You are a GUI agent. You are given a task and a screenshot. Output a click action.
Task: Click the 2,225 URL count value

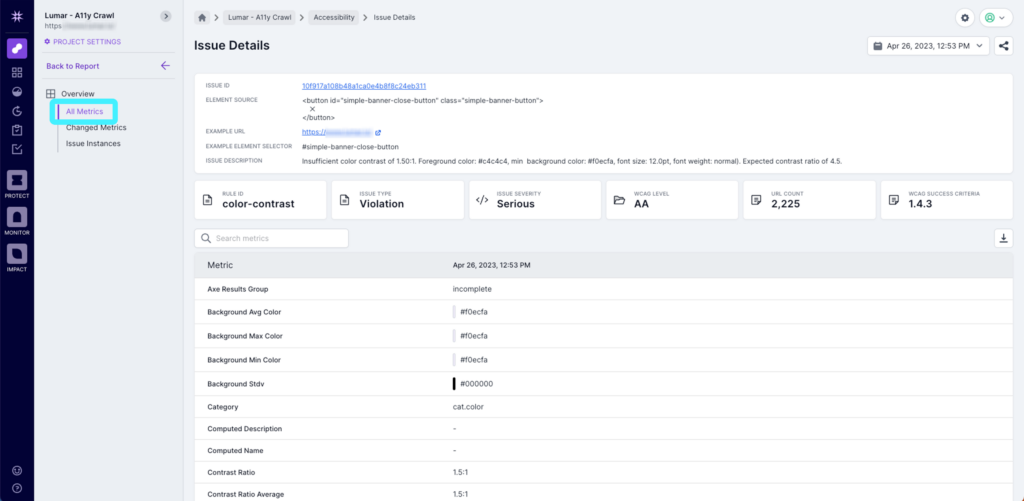coord(788,204)
